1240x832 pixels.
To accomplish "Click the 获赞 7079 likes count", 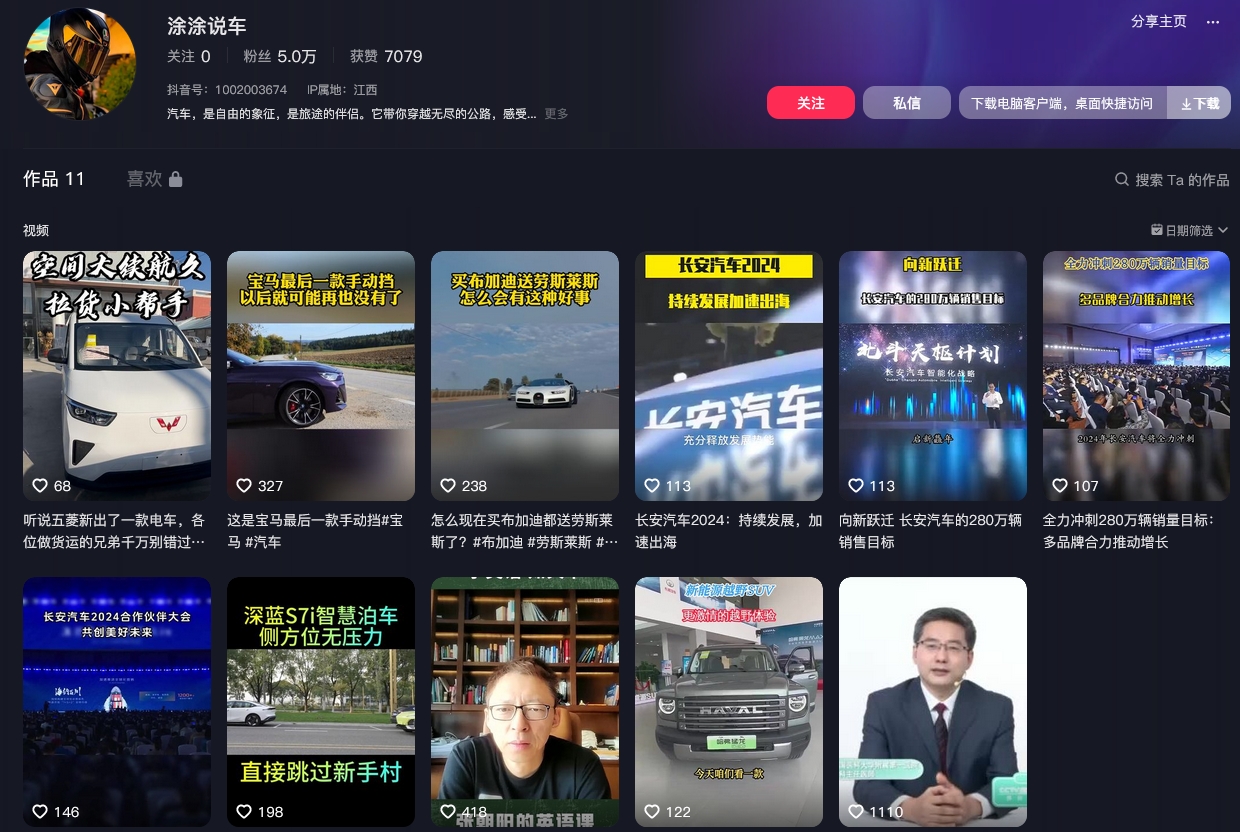I will [386, 56].
